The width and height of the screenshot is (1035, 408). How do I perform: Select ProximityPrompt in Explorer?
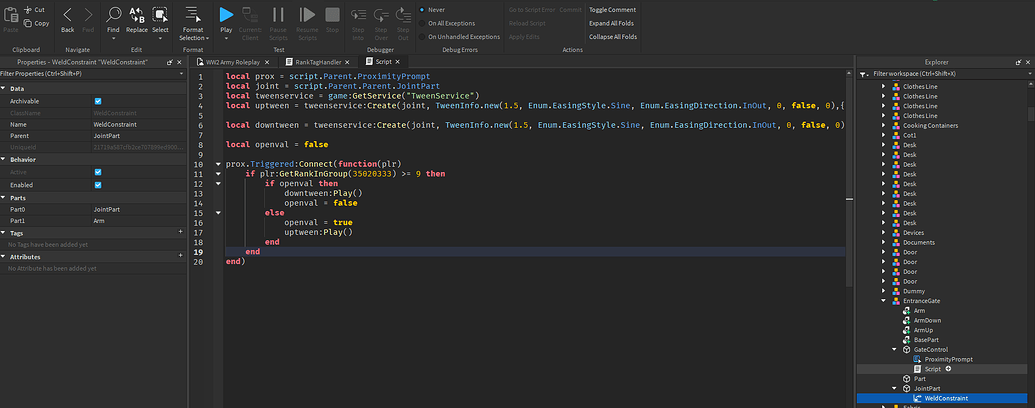(x=949, y=359)
